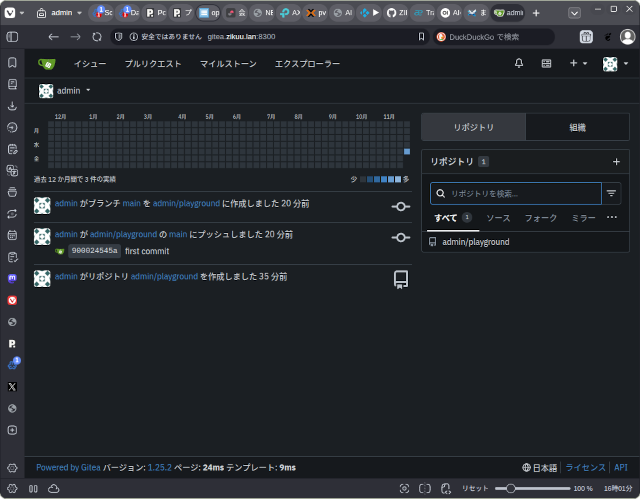Open the create-new plus dropdown in header
This screenshot has width=640, height=499.
(x=578, y=64)
